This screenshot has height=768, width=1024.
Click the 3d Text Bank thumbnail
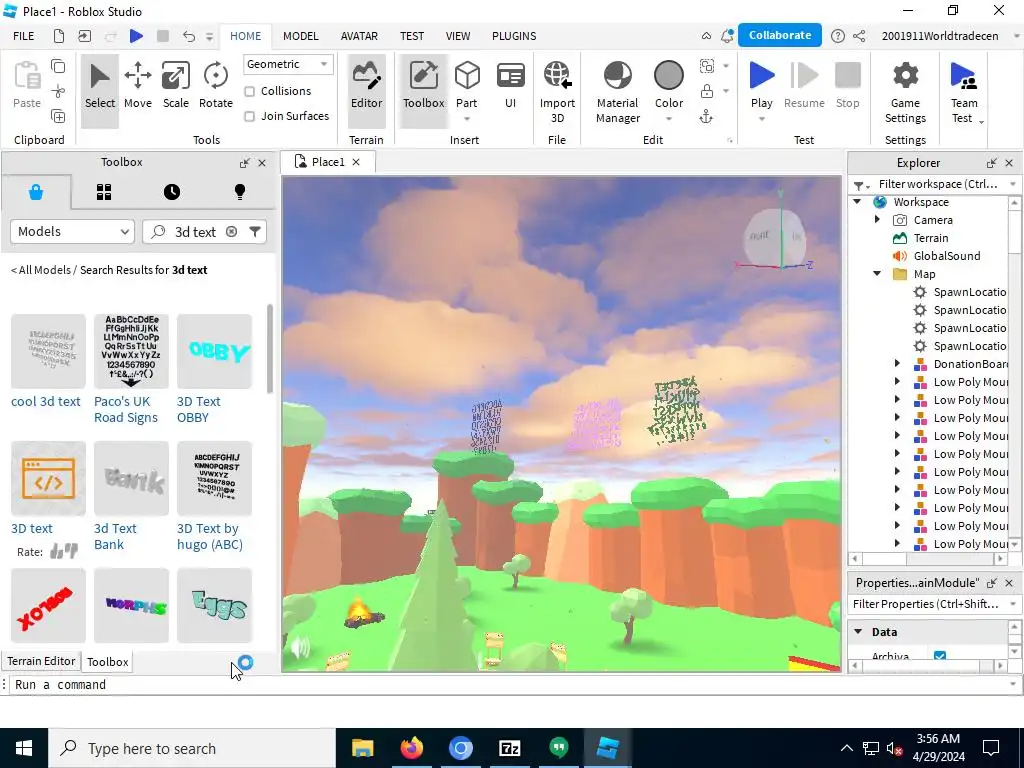131,478
